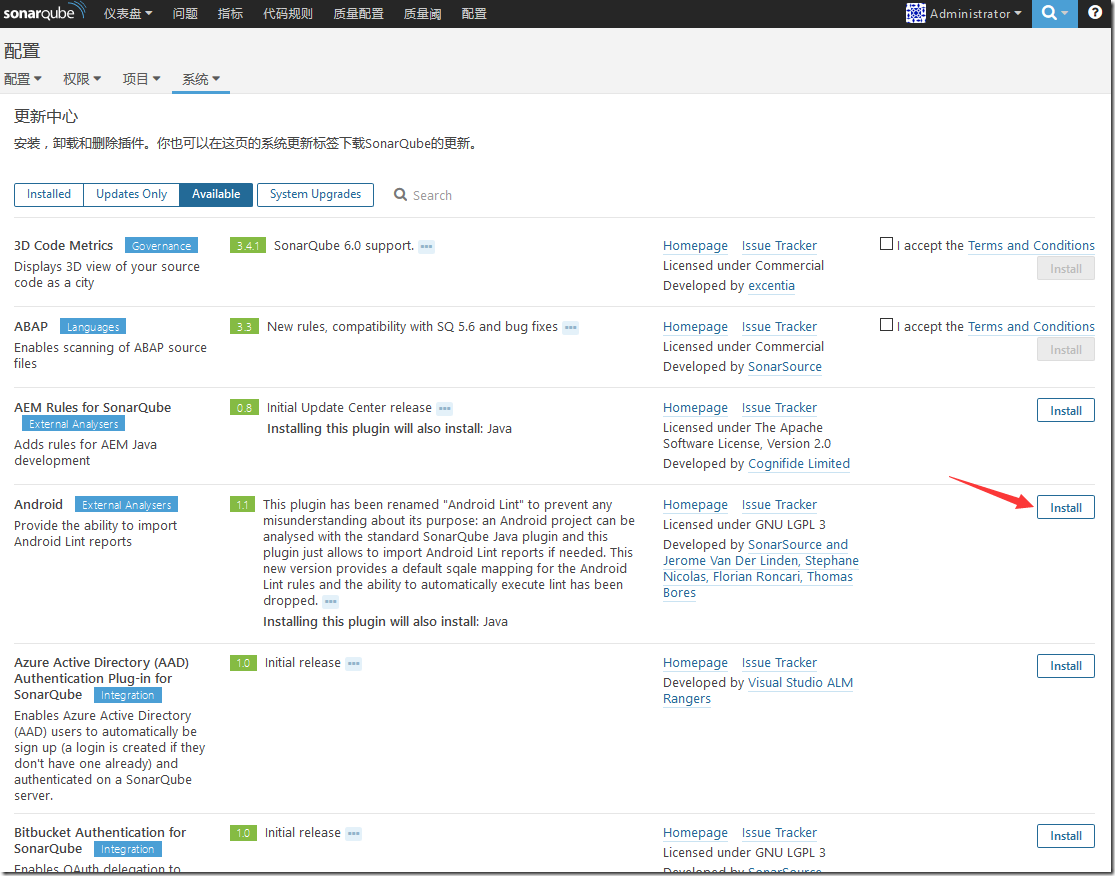
Task: Expand 3D Code Metrics changelog ellipsis
Action: [x=426, y=247]
